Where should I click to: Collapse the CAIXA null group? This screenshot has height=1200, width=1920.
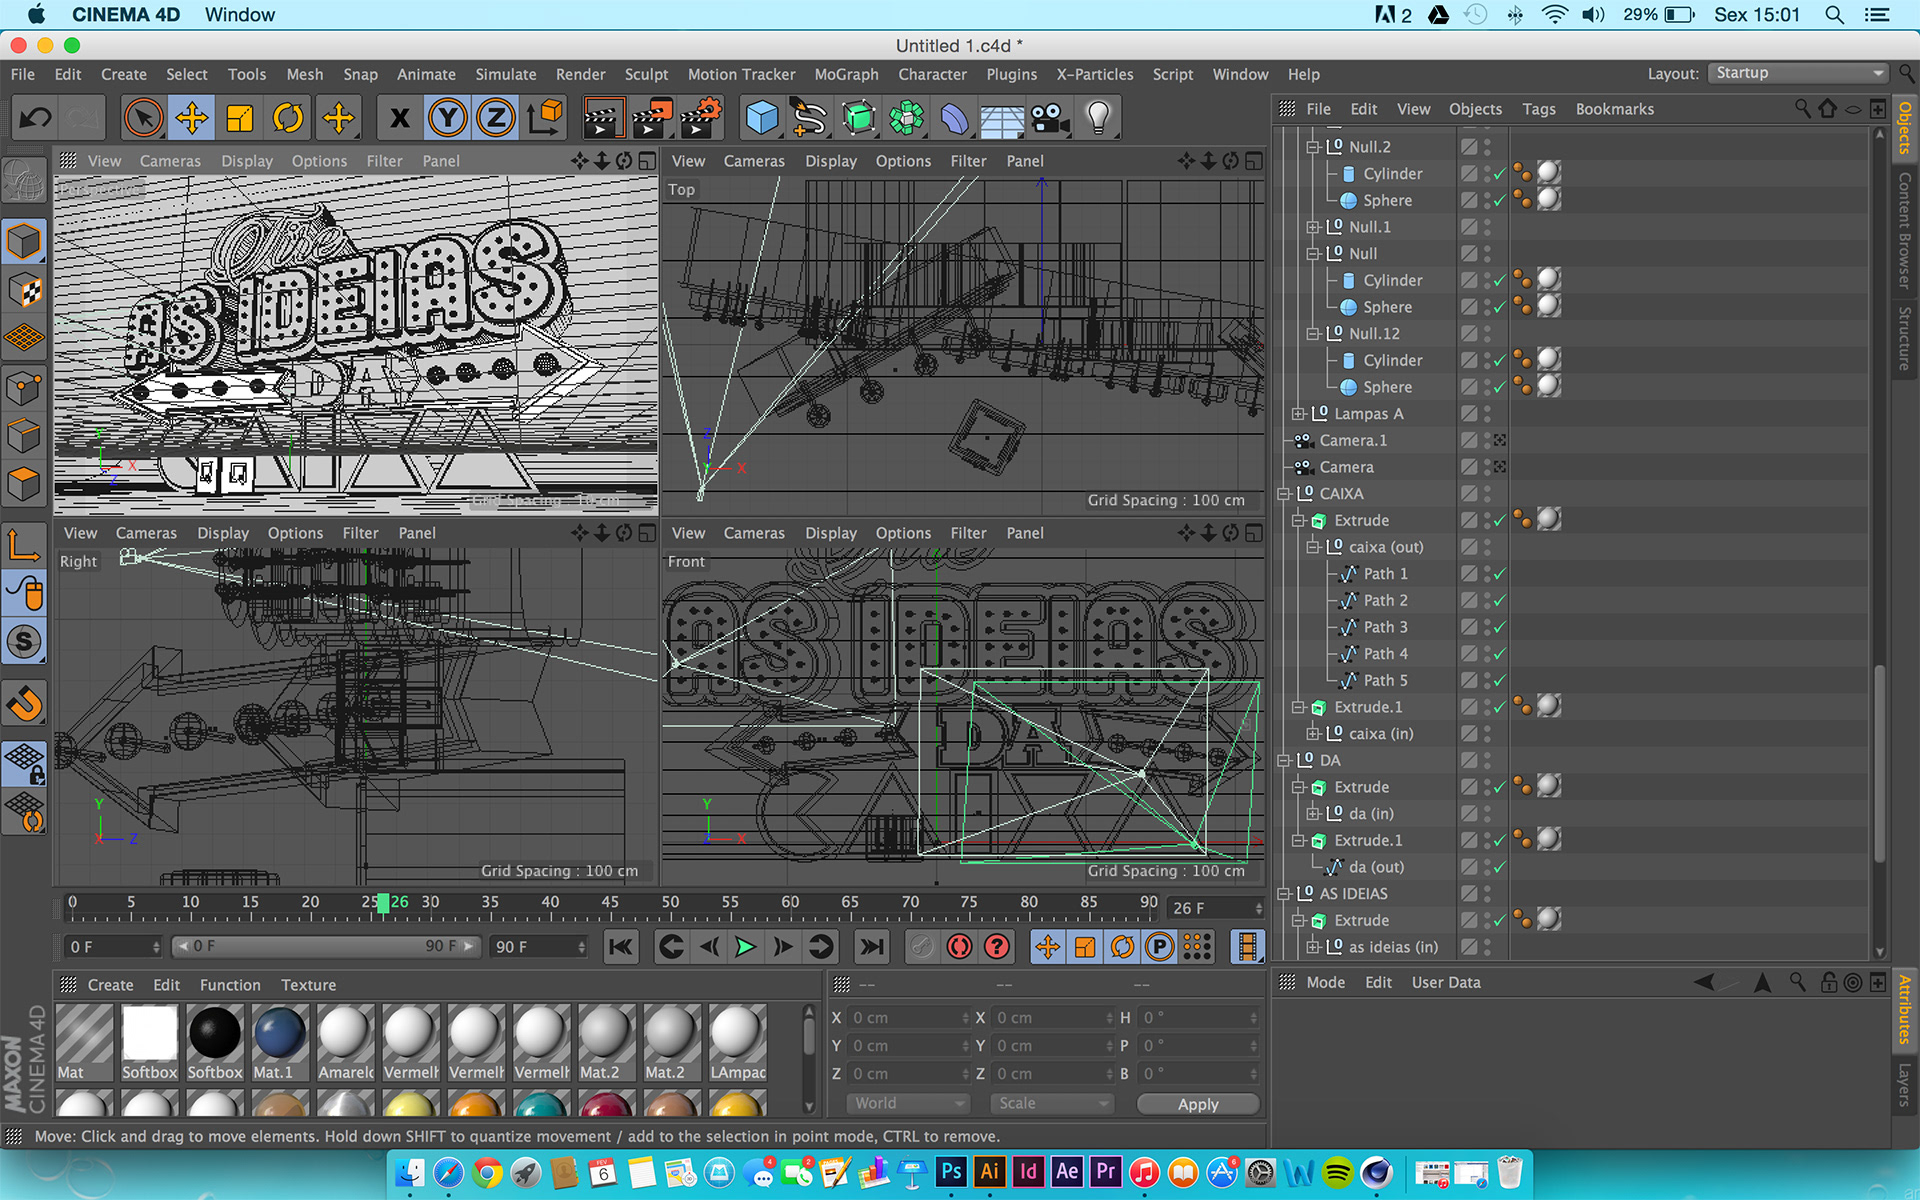click(1283, 494)
